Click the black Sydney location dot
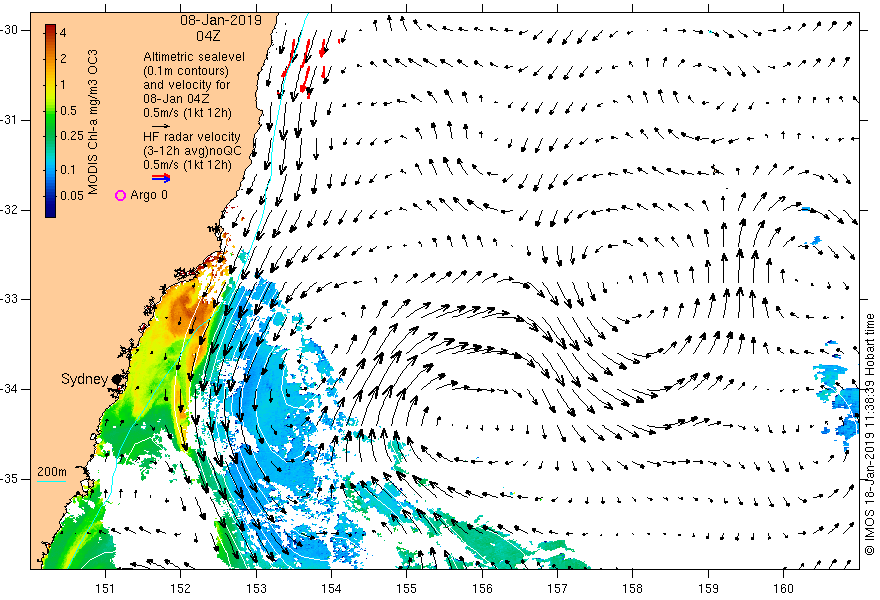 point(116,380)
